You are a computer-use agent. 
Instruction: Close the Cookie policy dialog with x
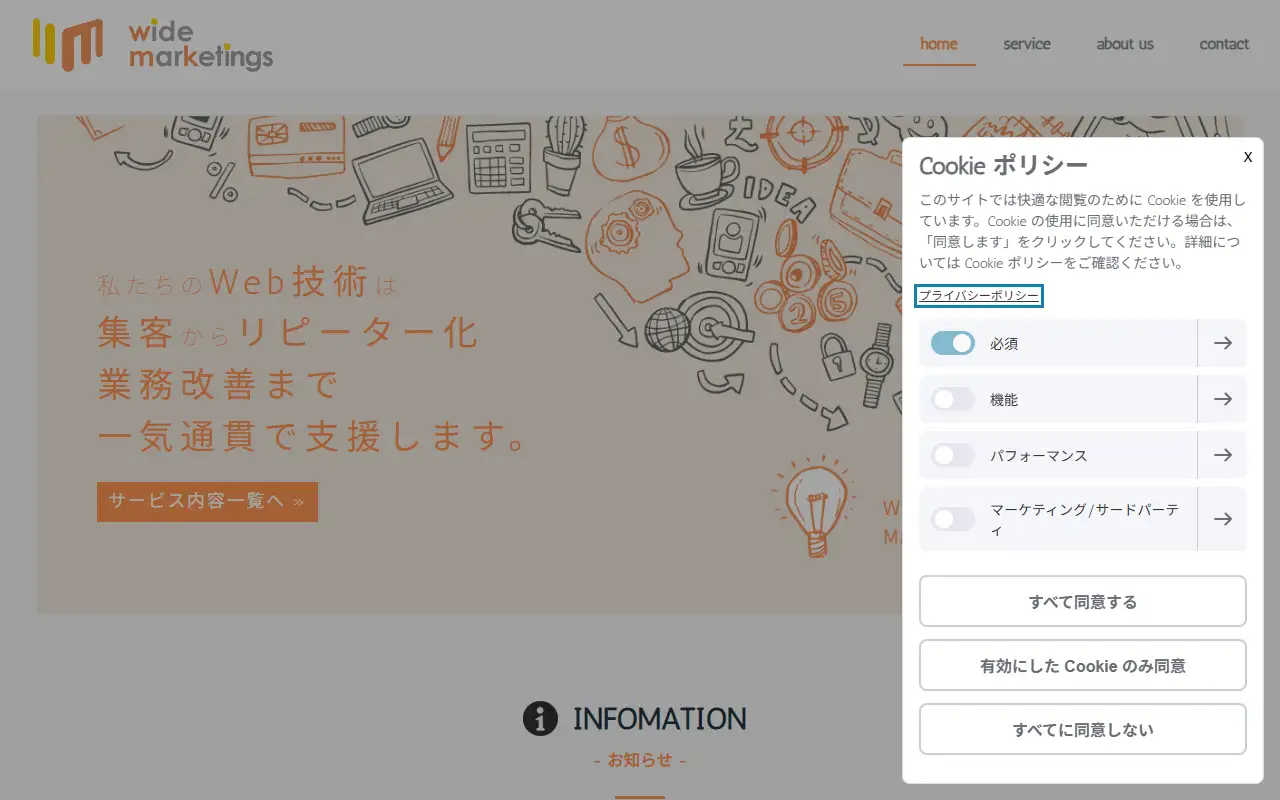pos(1248,157)
